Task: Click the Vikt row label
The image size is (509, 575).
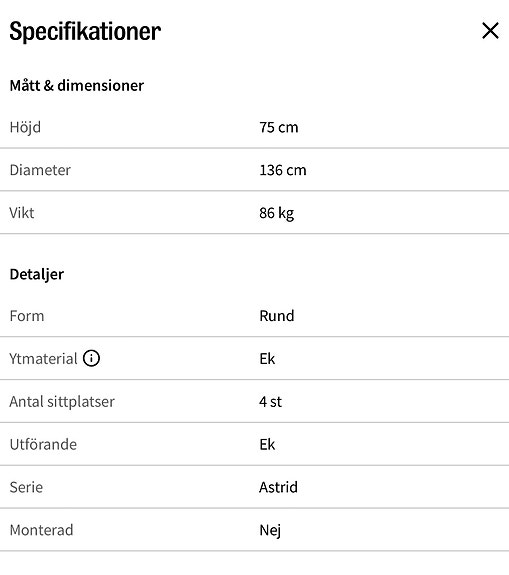Action: 22,213
